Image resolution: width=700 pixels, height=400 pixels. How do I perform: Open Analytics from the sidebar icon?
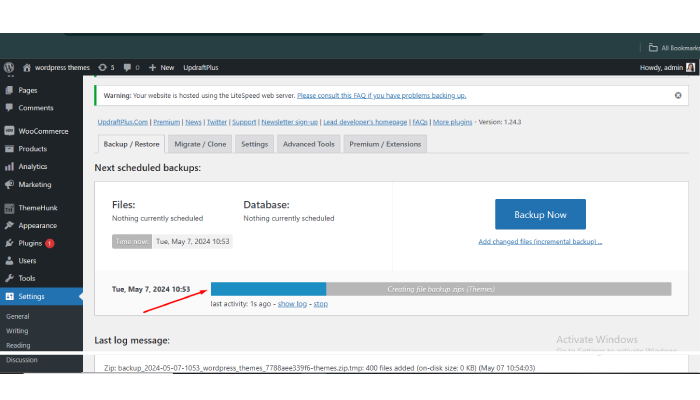(9, 166)
